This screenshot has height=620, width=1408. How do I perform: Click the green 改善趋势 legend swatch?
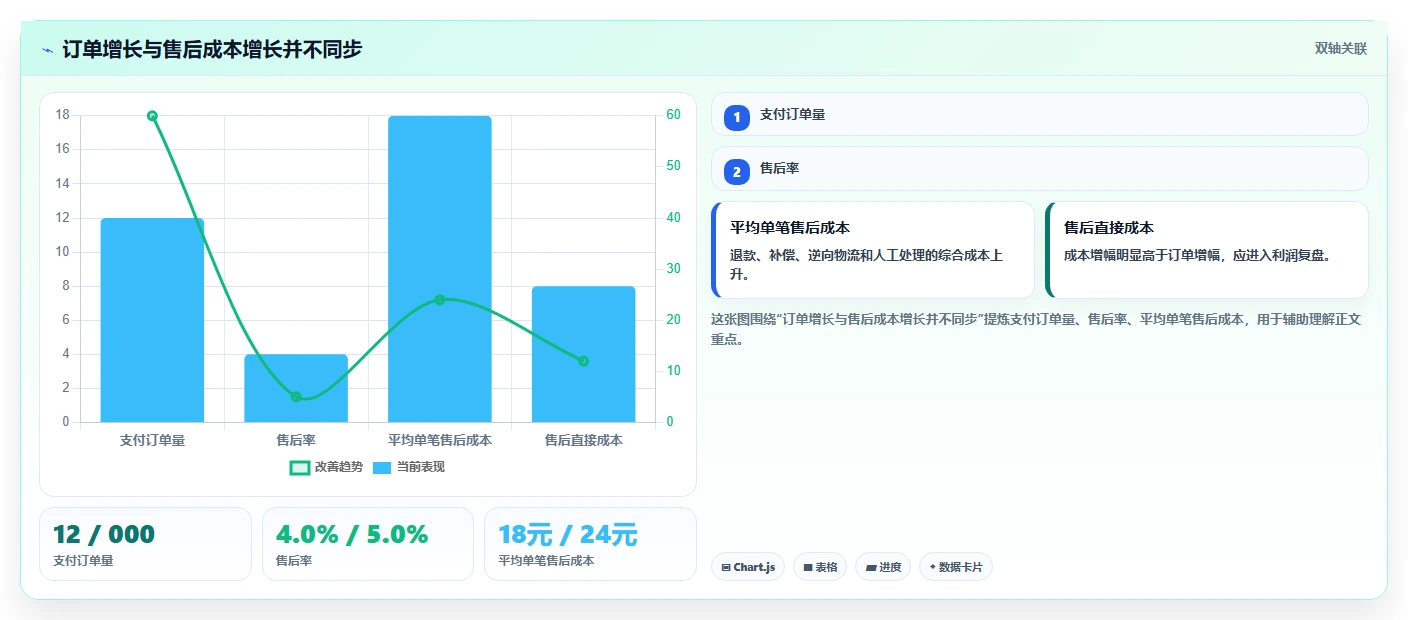pyautogui.click(x=299, y=467)
